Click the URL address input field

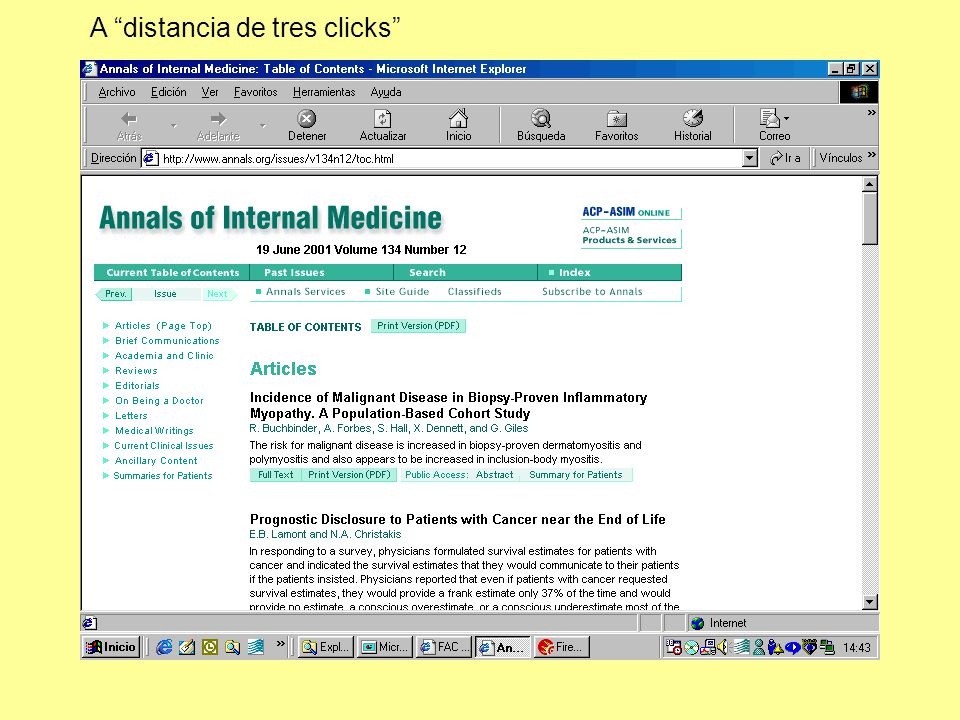(451, 159)
